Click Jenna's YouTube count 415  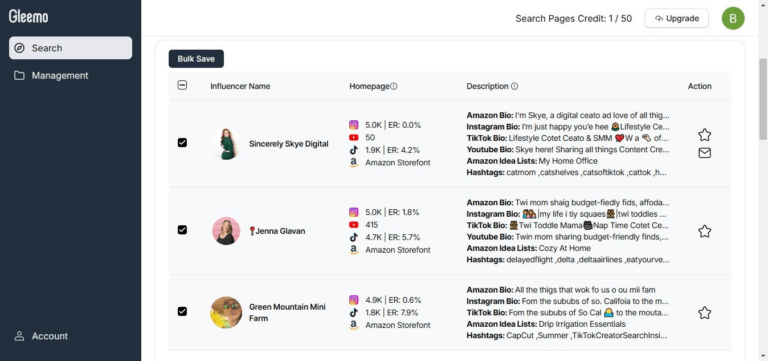click(x=372, y=225)
